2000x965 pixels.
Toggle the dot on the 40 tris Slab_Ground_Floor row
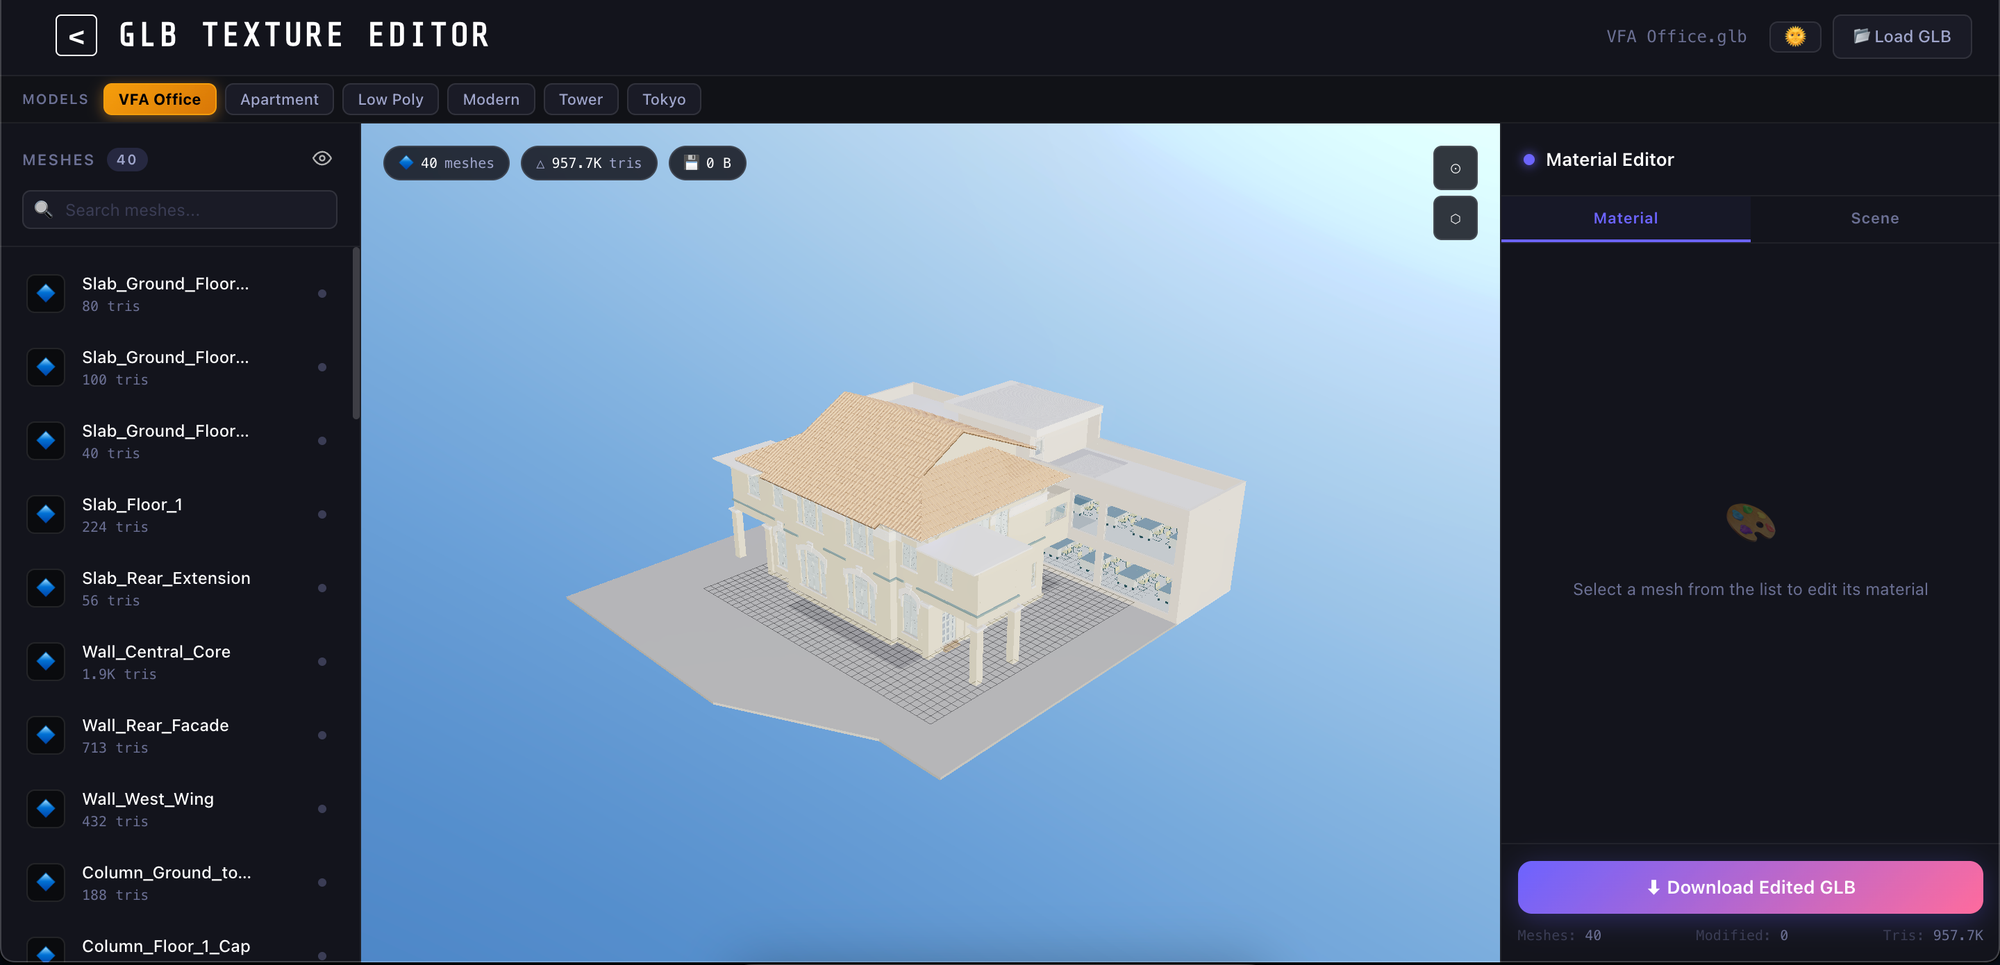(x=322, y=441)
